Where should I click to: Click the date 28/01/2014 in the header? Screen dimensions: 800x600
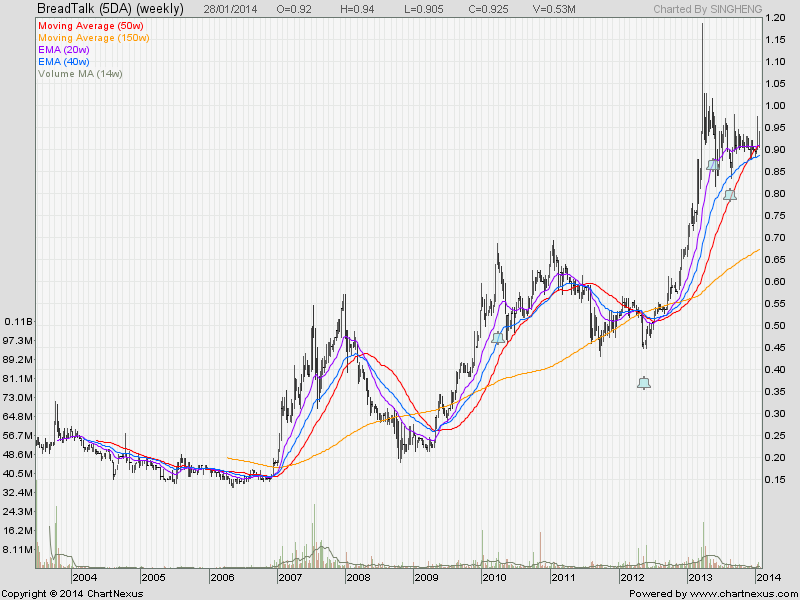click(231, 9)
